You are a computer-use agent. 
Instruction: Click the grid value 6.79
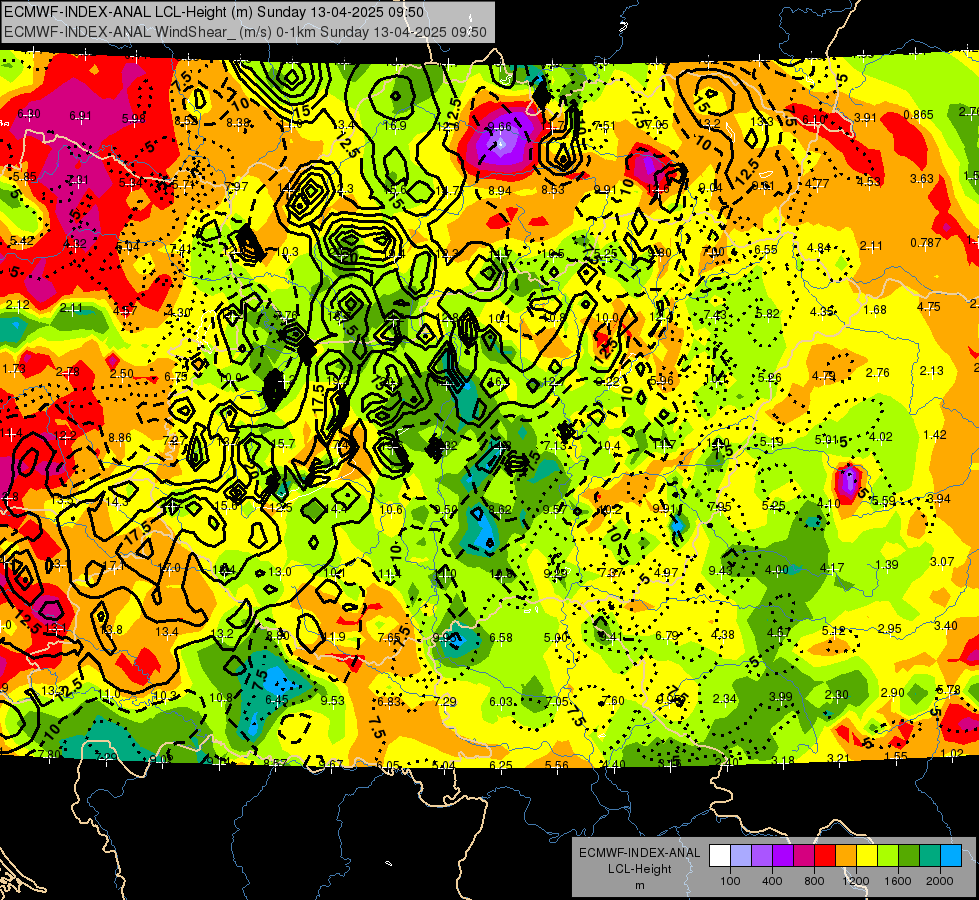(x=667, y=636)
